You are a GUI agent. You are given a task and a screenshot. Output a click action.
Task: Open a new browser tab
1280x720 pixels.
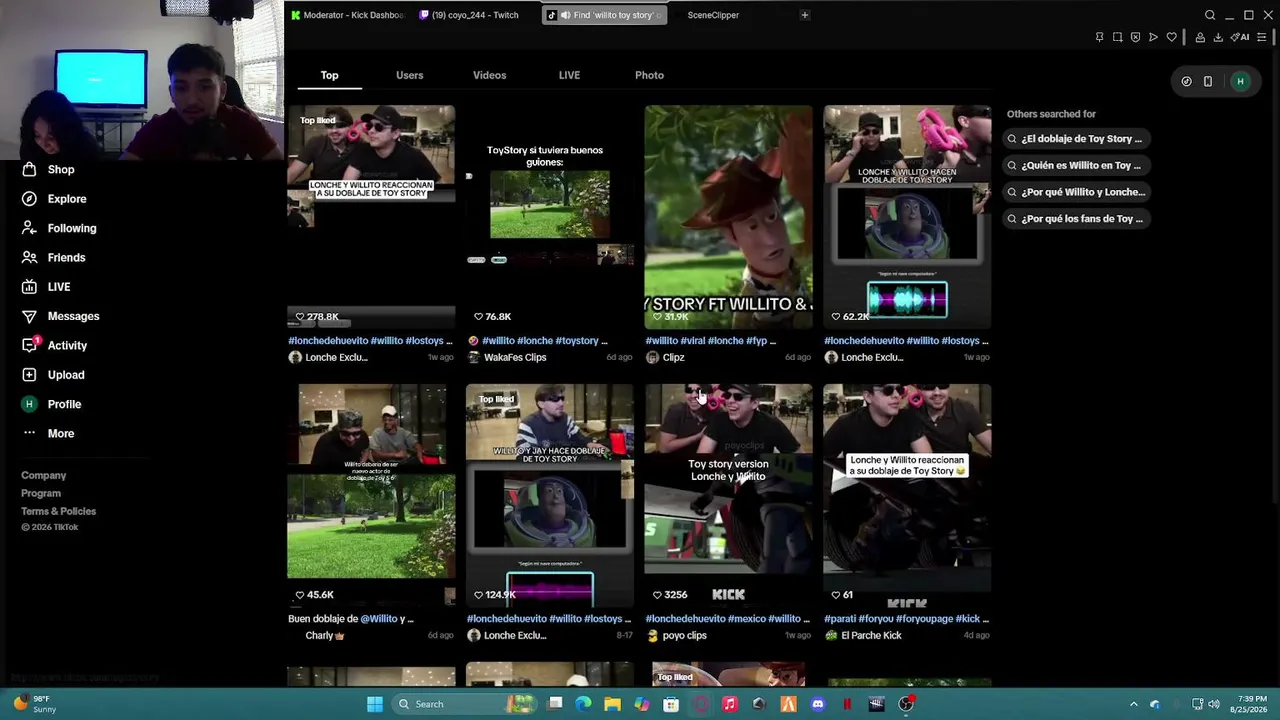[x=804, y=15]
